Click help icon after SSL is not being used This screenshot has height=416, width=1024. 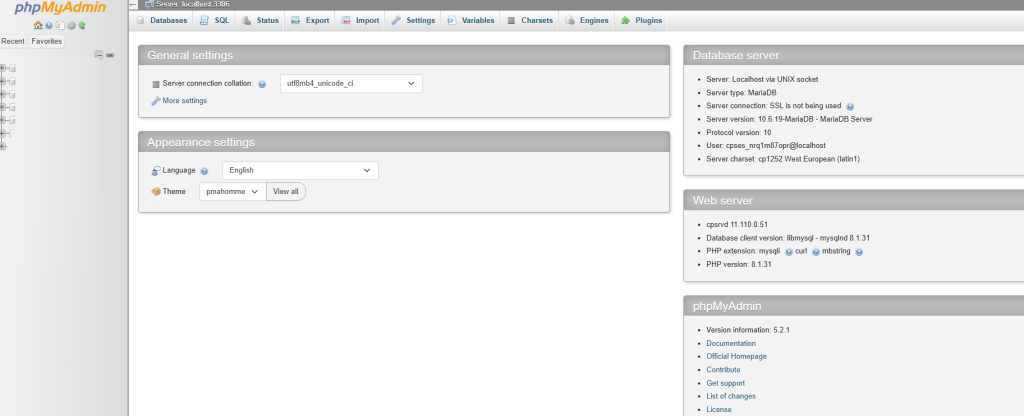850,106
